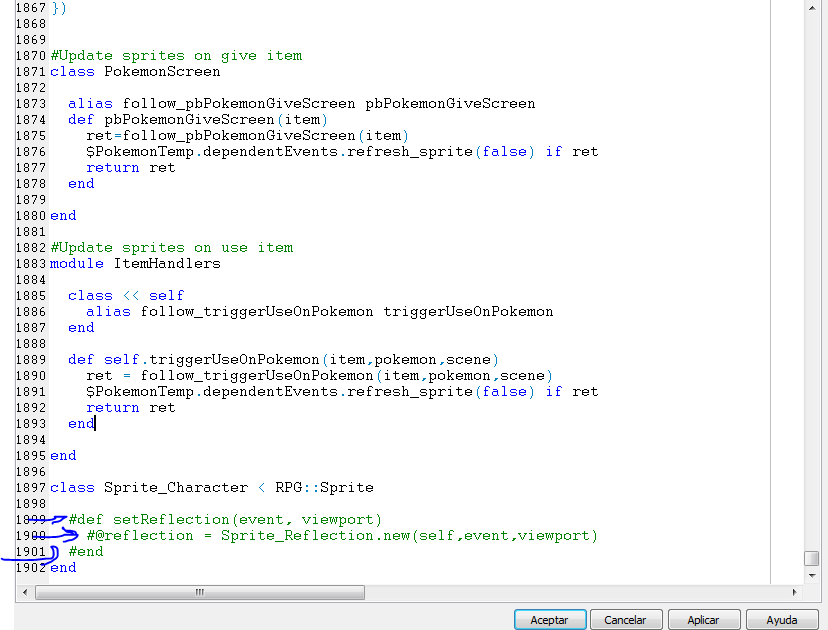Click the horizontal scrollbar thumb
828x630 pixels.
pyautogui.click(x=200, y=592)
